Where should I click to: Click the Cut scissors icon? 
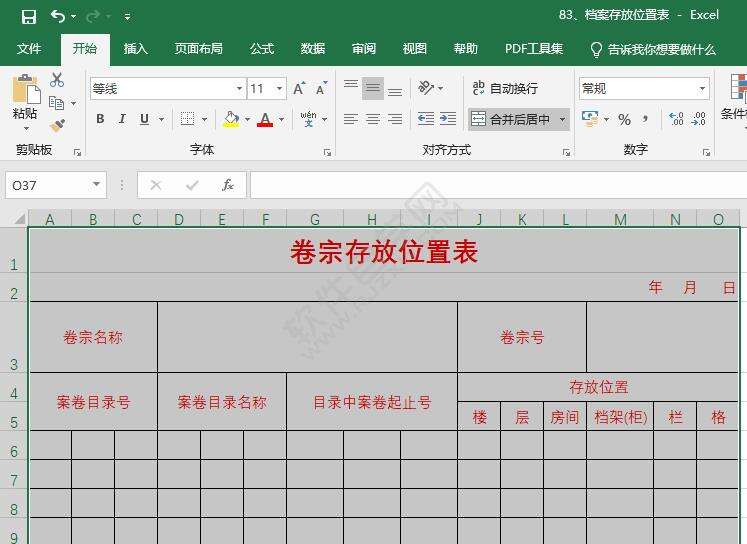tap(57, 80)
